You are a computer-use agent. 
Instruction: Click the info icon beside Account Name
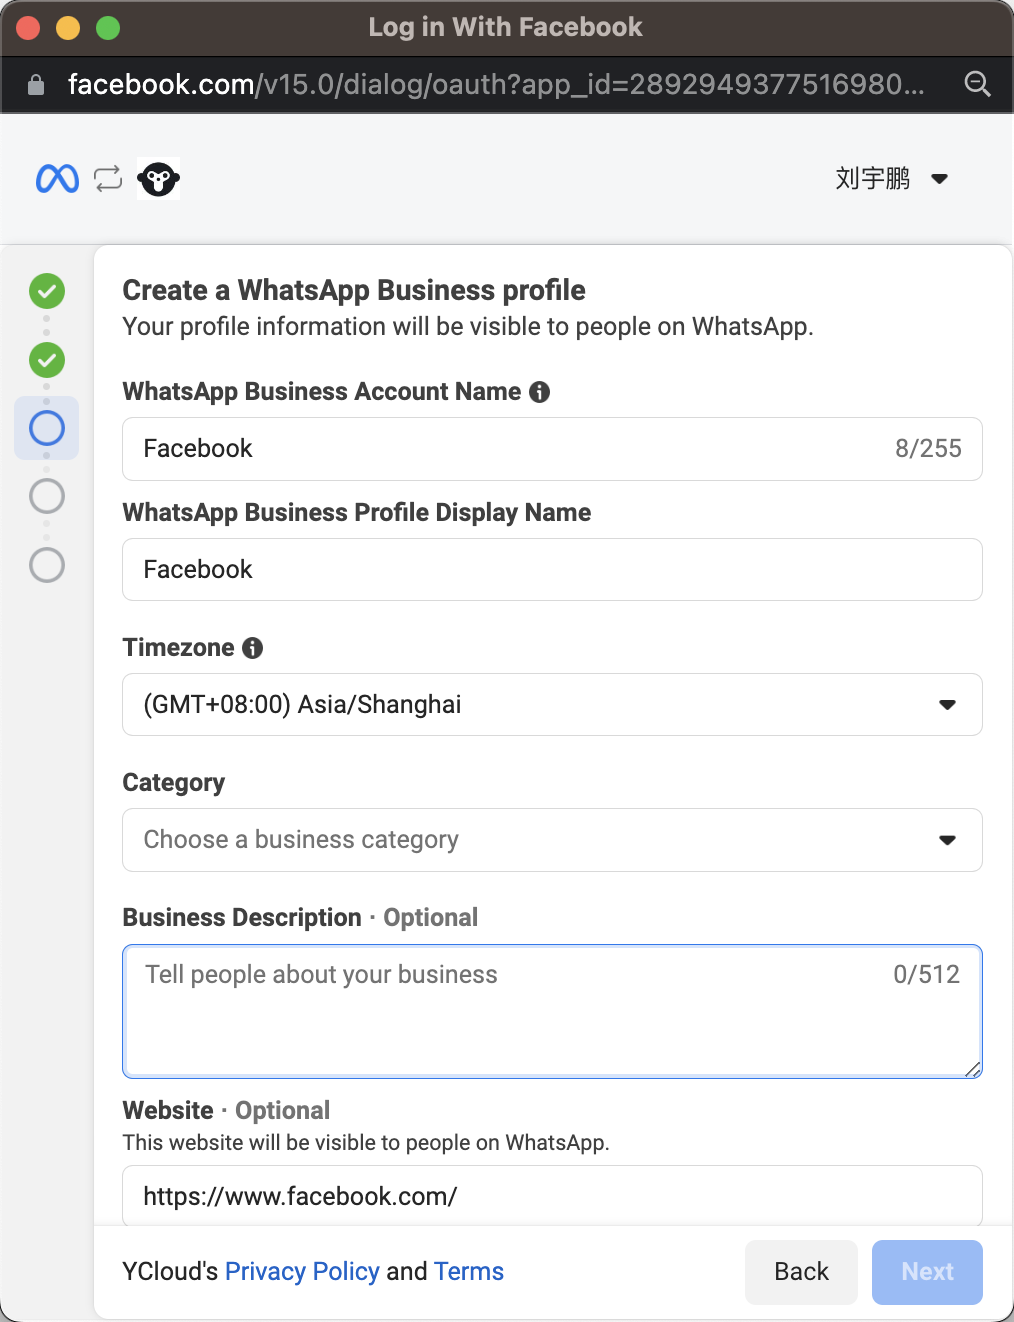pos(540,392)
